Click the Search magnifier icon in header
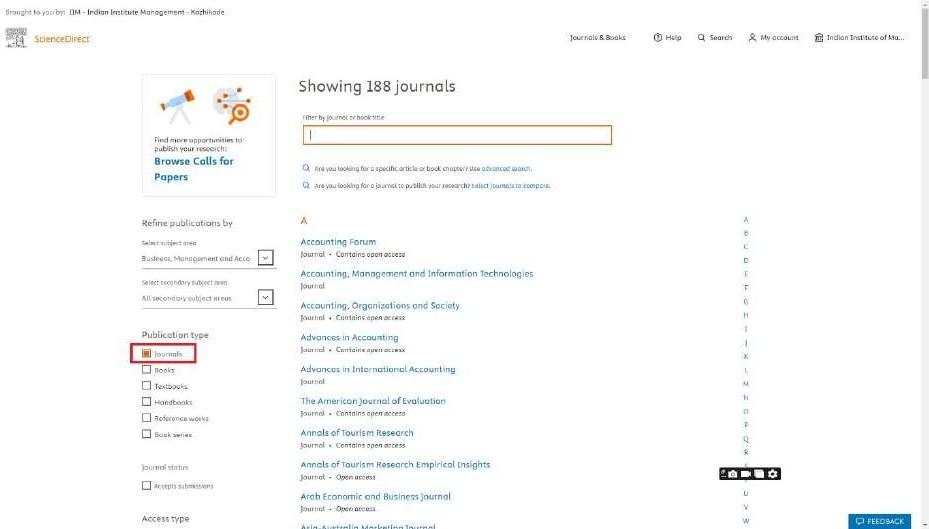Viewport: 929px width, 529px height. tap(702, 38)
